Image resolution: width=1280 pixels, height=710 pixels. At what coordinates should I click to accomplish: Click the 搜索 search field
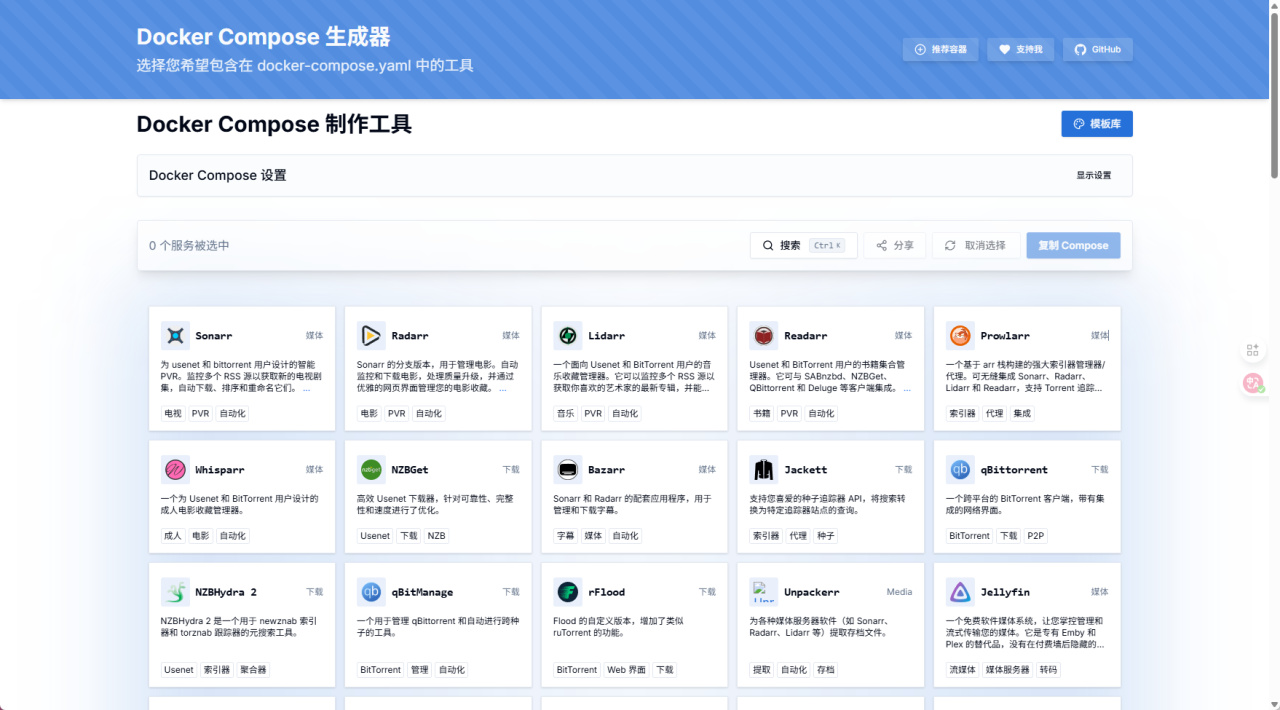point(804,245)
